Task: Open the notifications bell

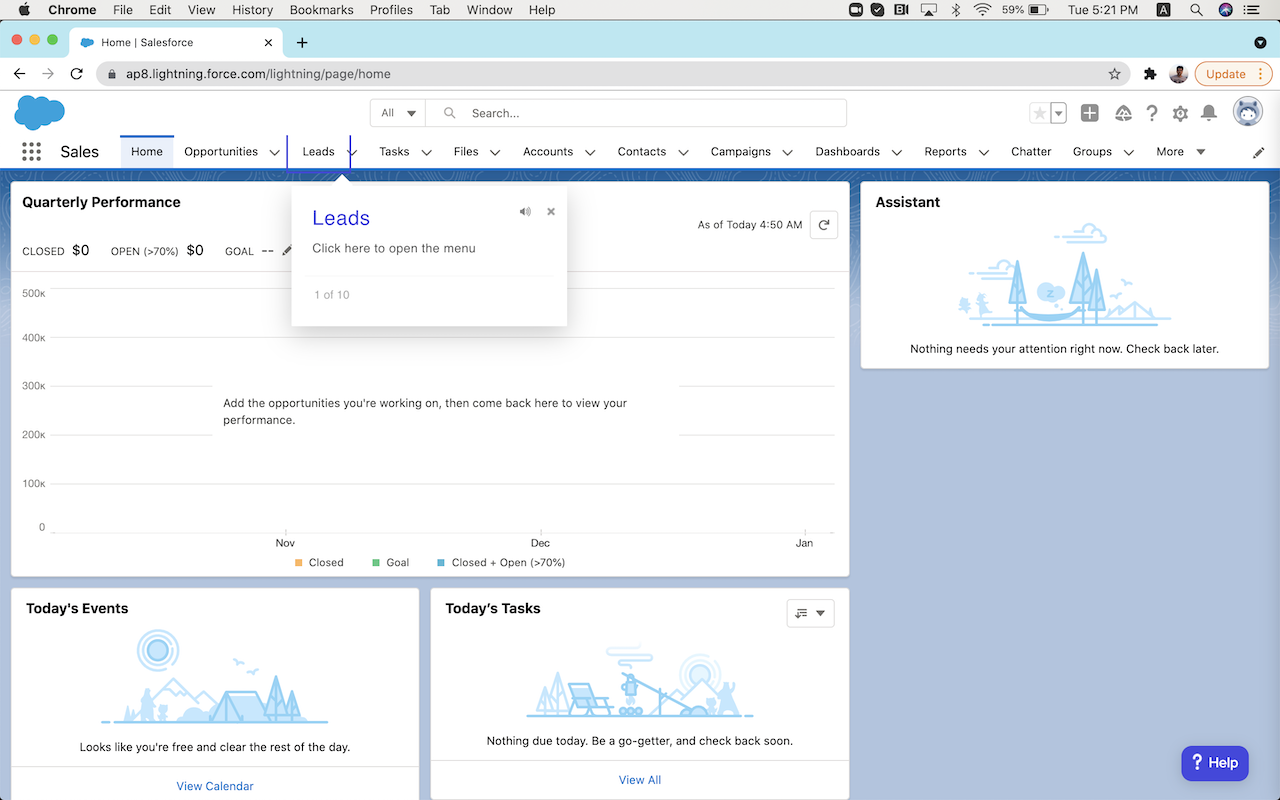Action: coord(1209,113)
